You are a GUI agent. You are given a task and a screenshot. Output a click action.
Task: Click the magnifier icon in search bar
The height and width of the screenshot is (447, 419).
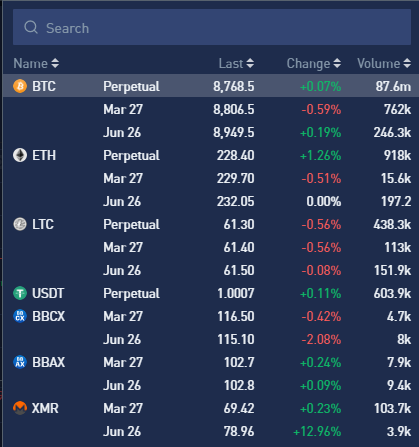(x=31, y=27)
